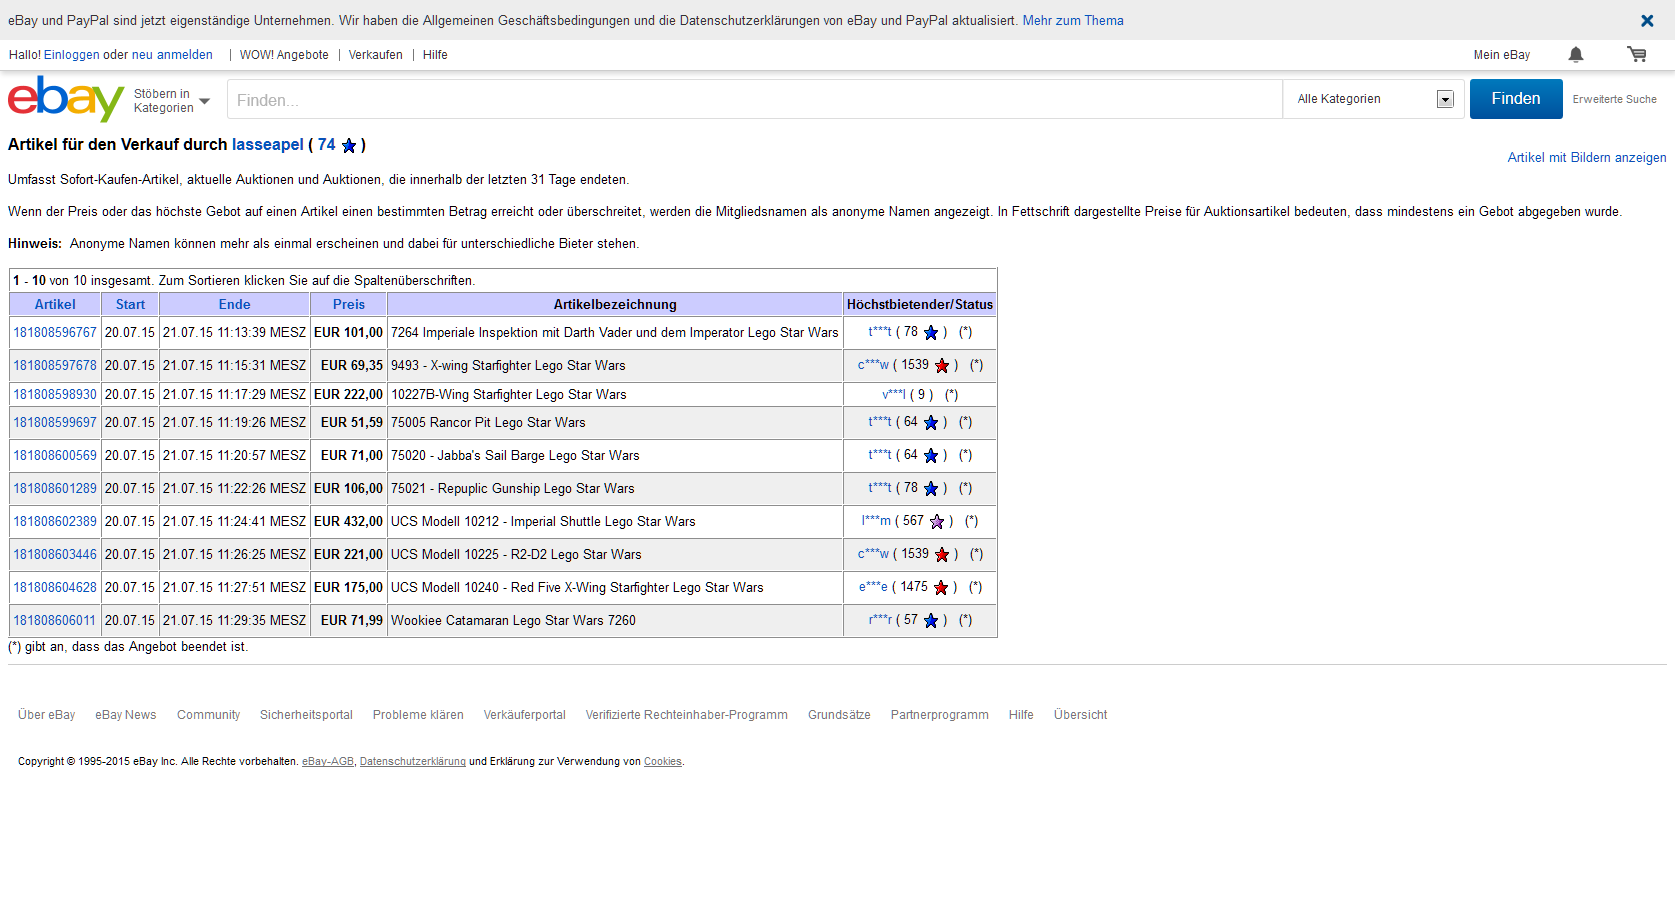Open Sicherheitsportal footer link
This screenshot has height=904, width=1675.
[x=306, y=715]
